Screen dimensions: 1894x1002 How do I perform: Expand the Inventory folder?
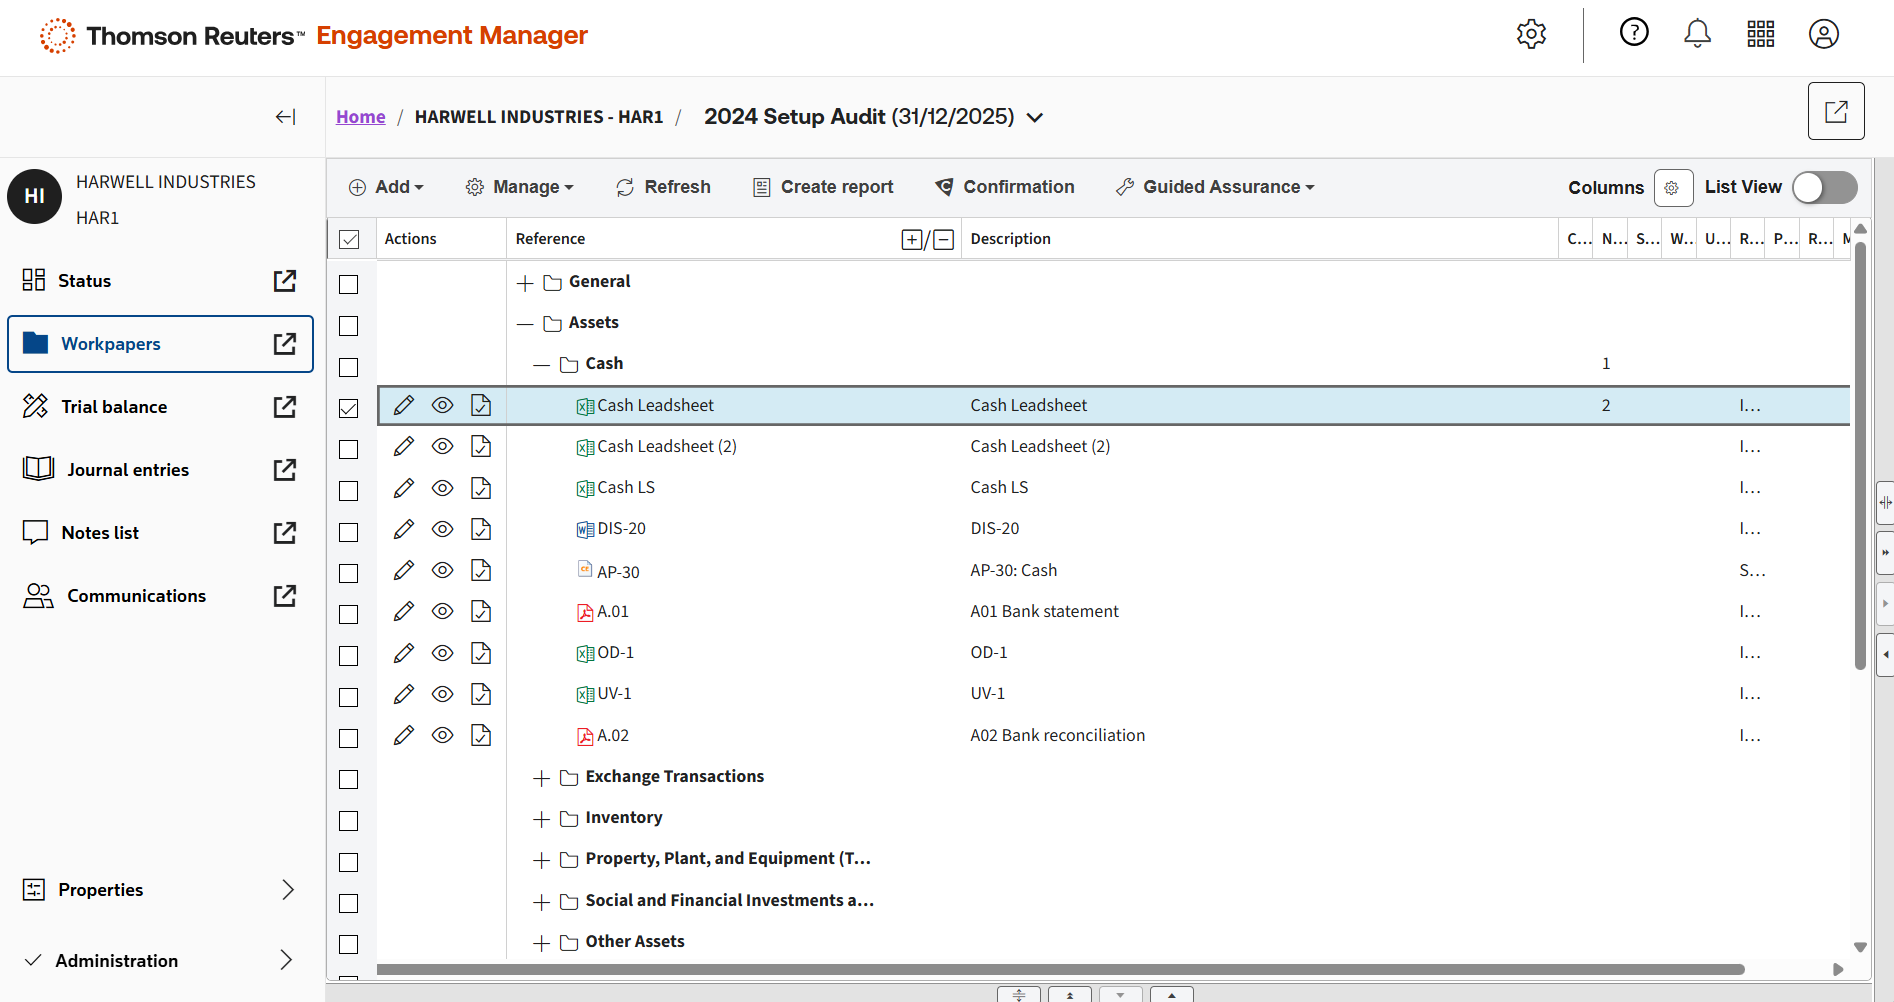(542, 820)
